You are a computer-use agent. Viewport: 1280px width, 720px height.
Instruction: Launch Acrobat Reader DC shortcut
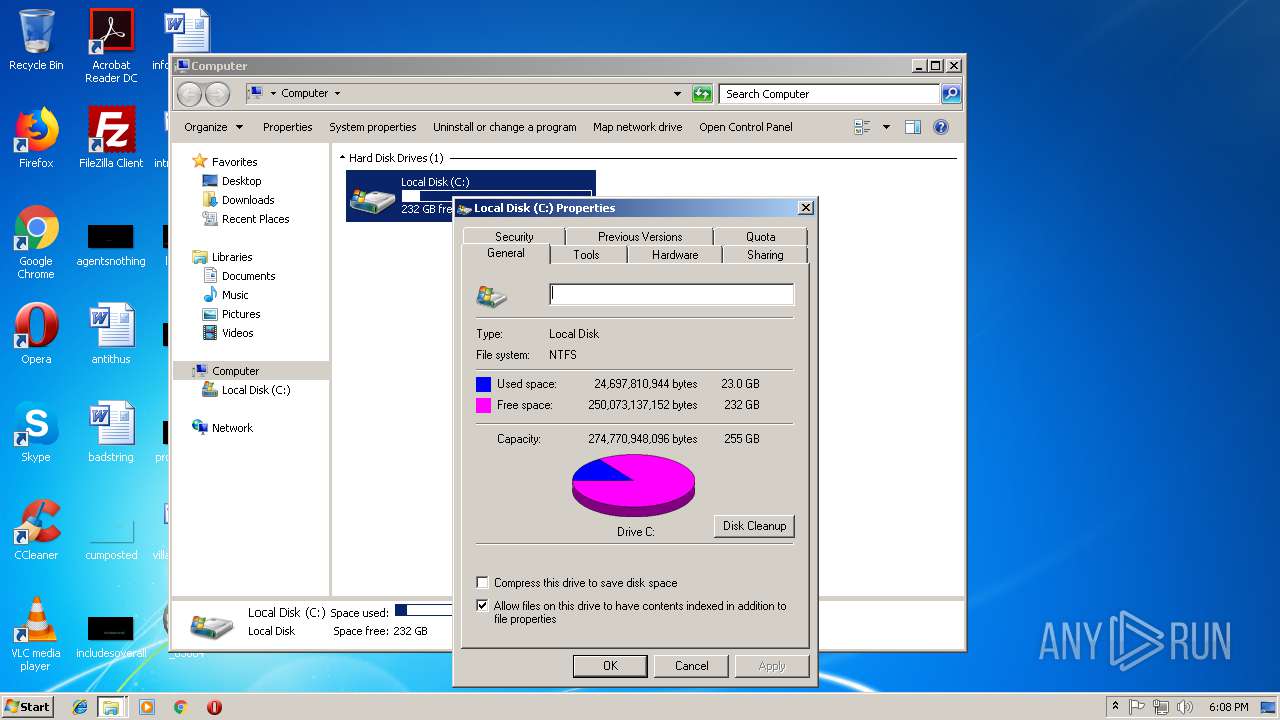(x=111, y=46)
